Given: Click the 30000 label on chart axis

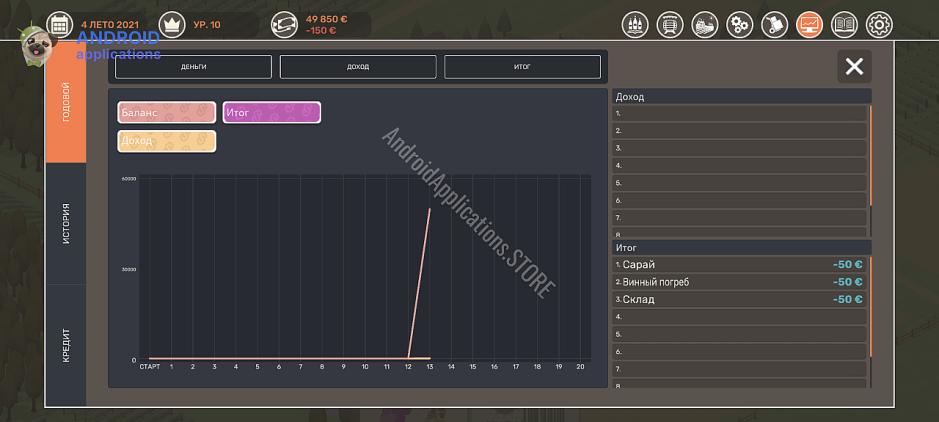Looking at the screenshot, I should pyautogui.click(x=129, y=269).
